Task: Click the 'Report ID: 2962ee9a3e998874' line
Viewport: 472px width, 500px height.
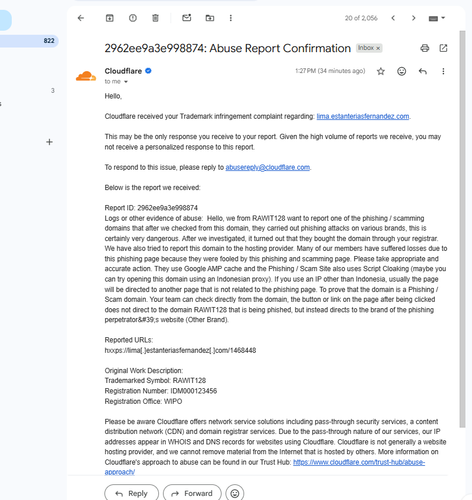Action: [151, 208]
